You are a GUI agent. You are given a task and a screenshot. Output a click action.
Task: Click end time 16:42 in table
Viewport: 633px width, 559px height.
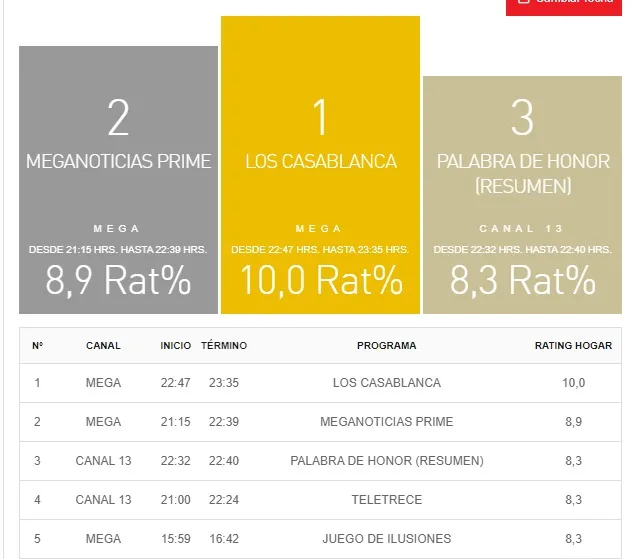coord(224,539)
